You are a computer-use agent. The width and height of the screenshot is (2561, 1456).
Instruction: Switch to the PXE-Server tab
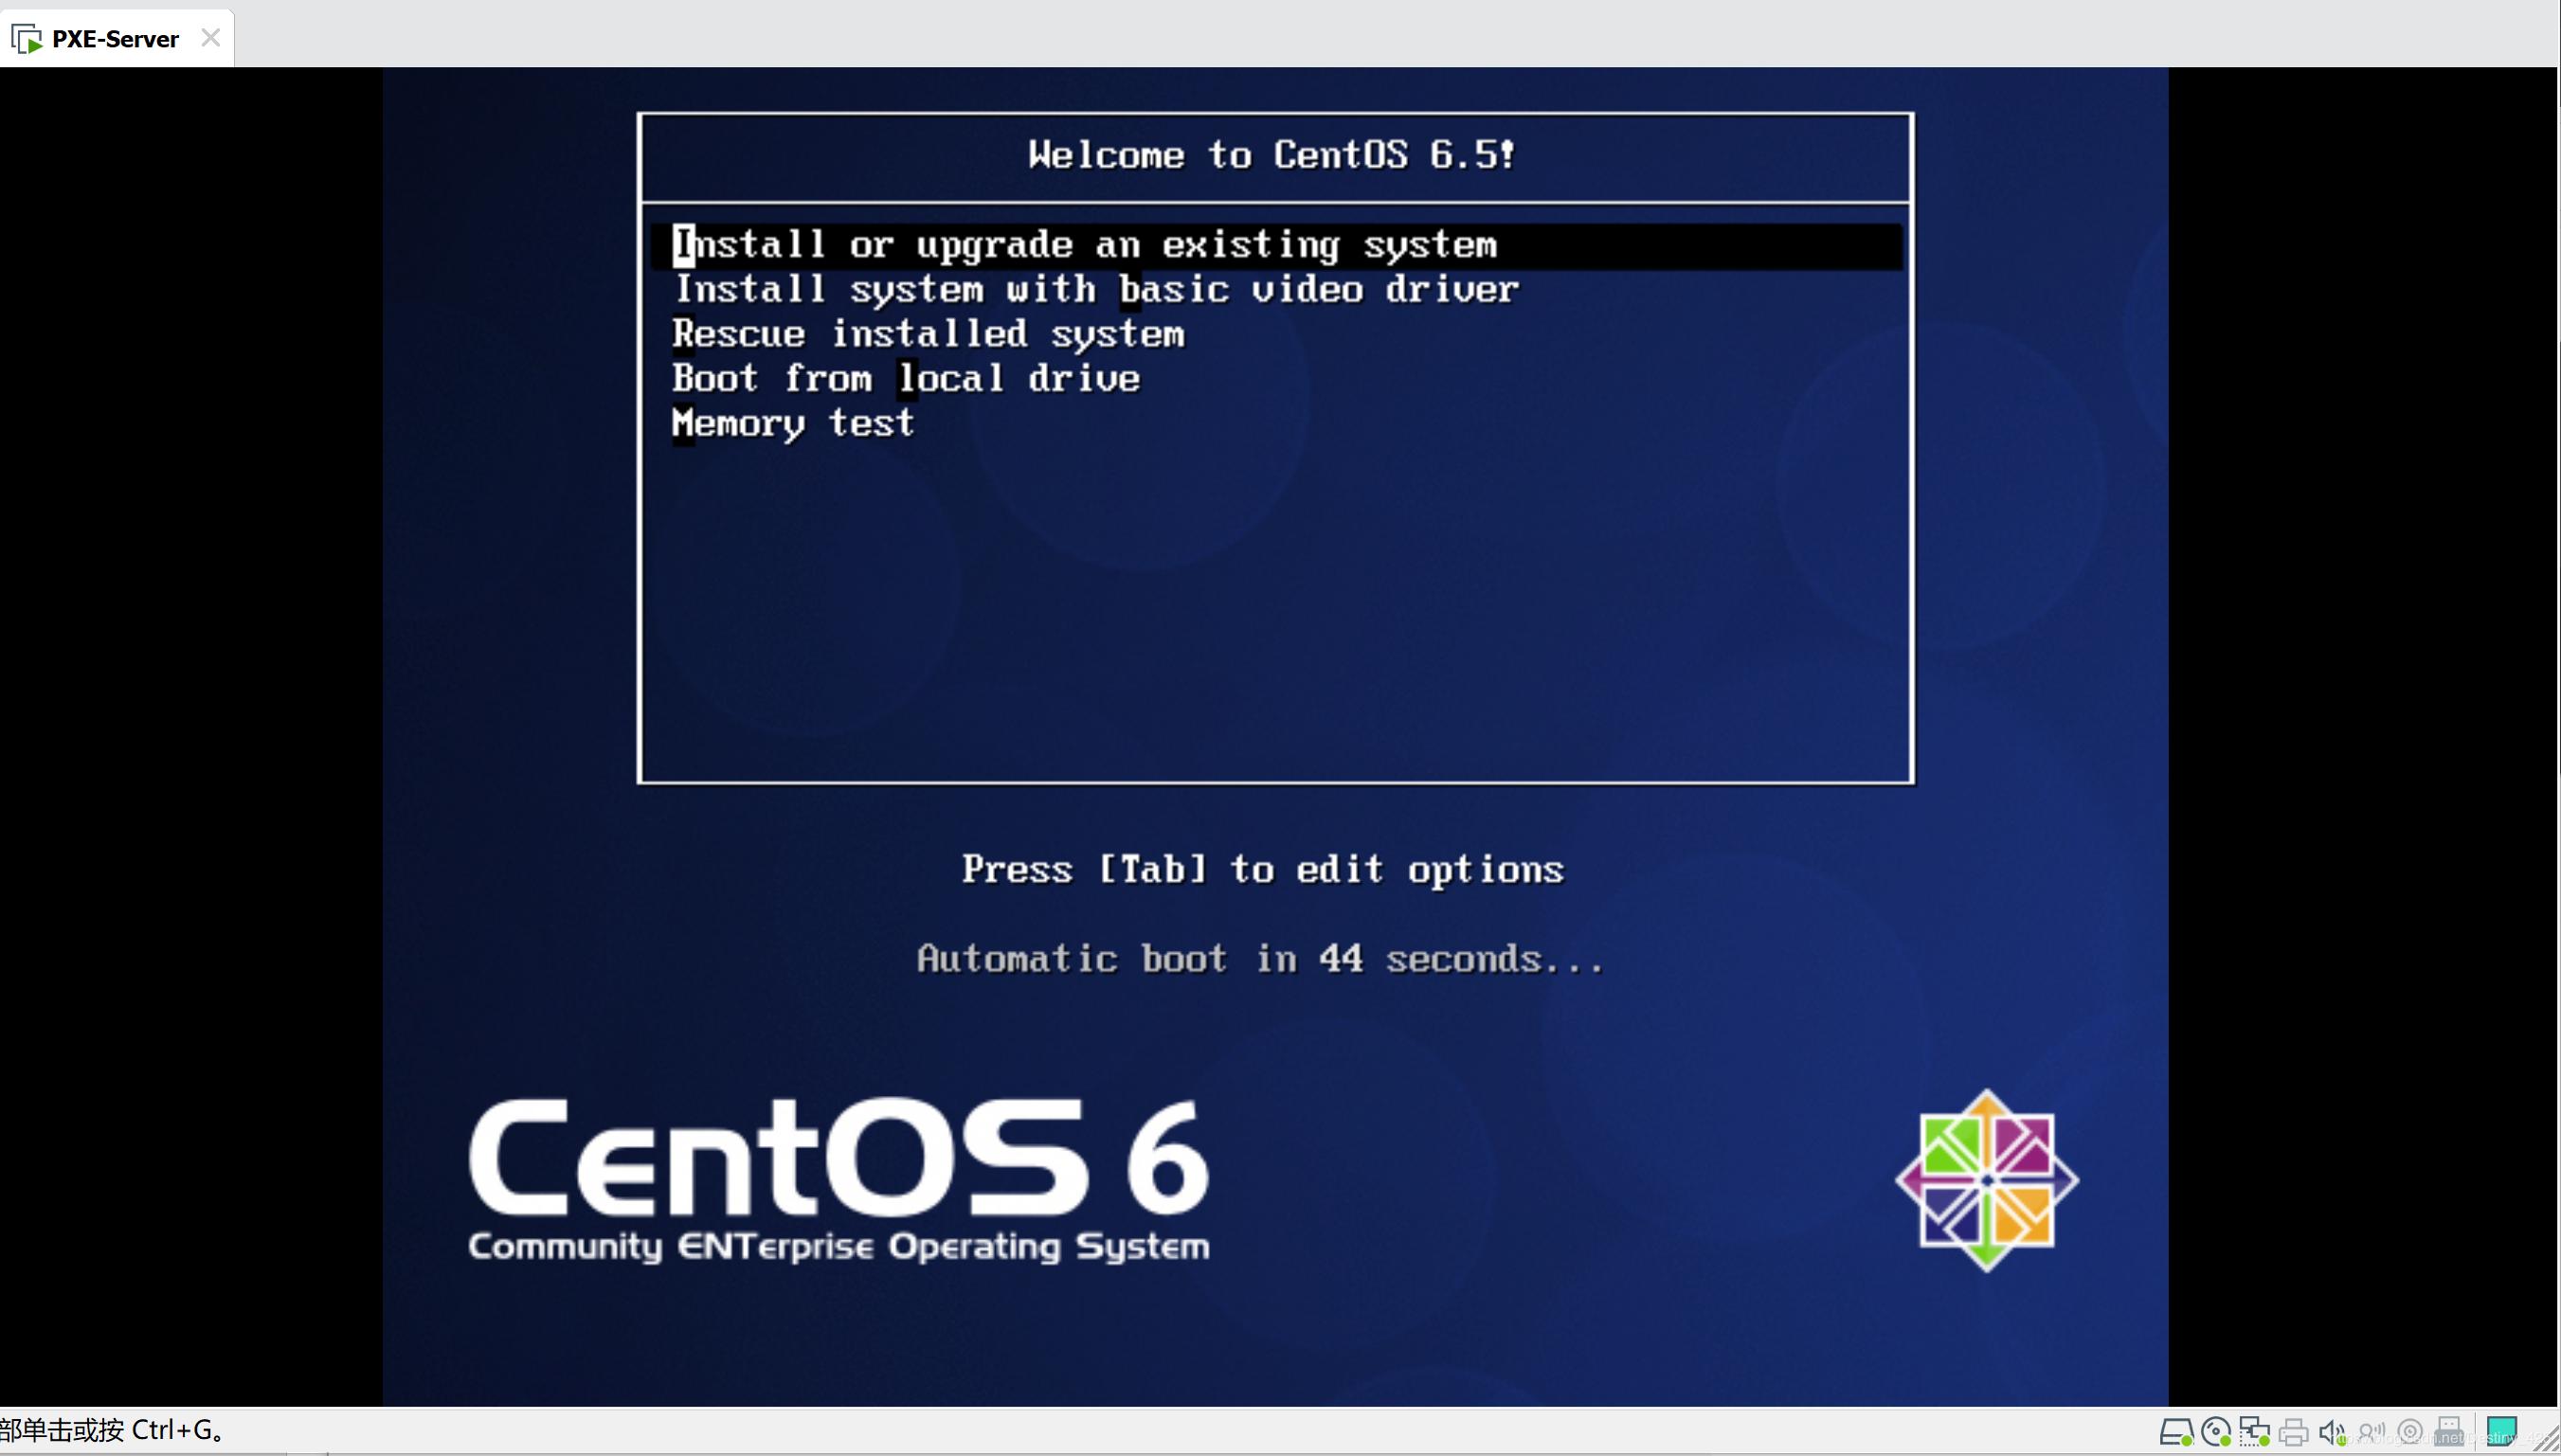click(x=114, y=38)
